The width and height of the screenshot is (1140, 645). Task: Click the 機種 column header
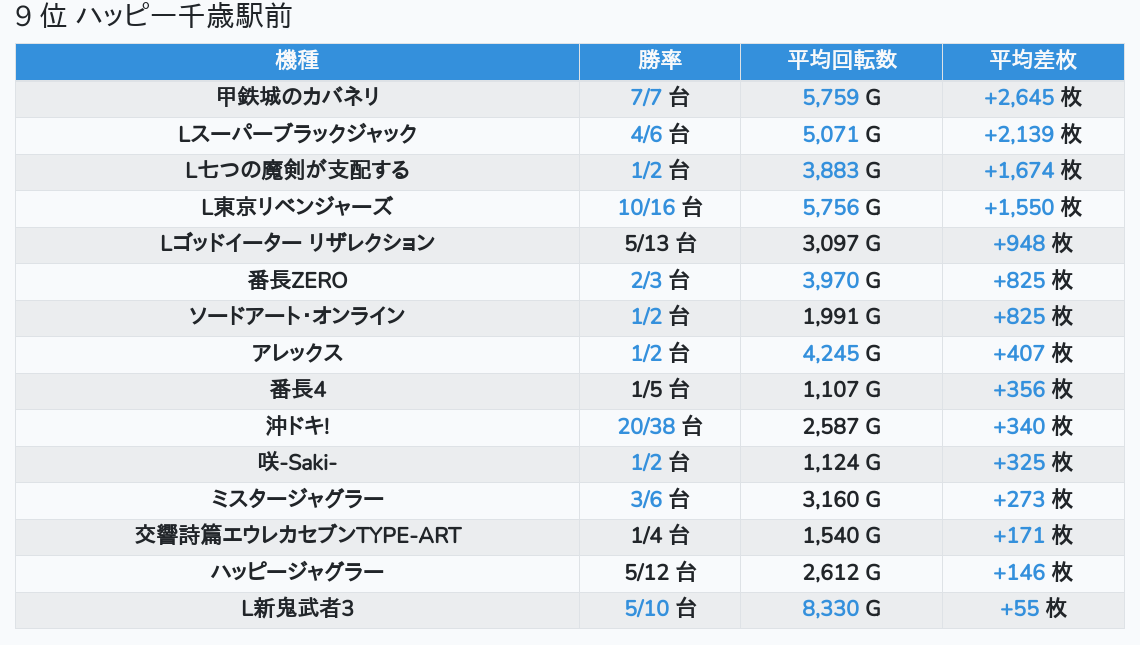pyautogui.click(x=297, y=61)
